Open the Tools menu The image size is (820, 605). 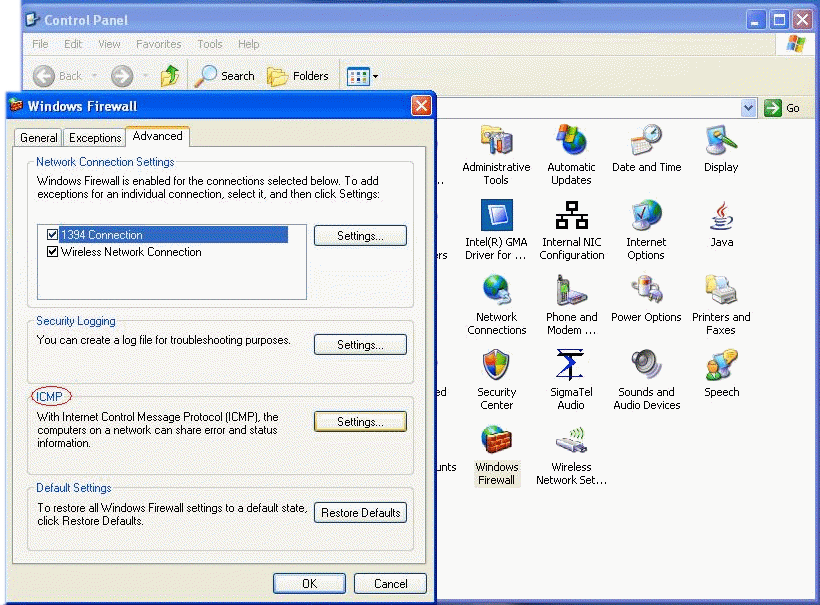click(x=210, y=44)
